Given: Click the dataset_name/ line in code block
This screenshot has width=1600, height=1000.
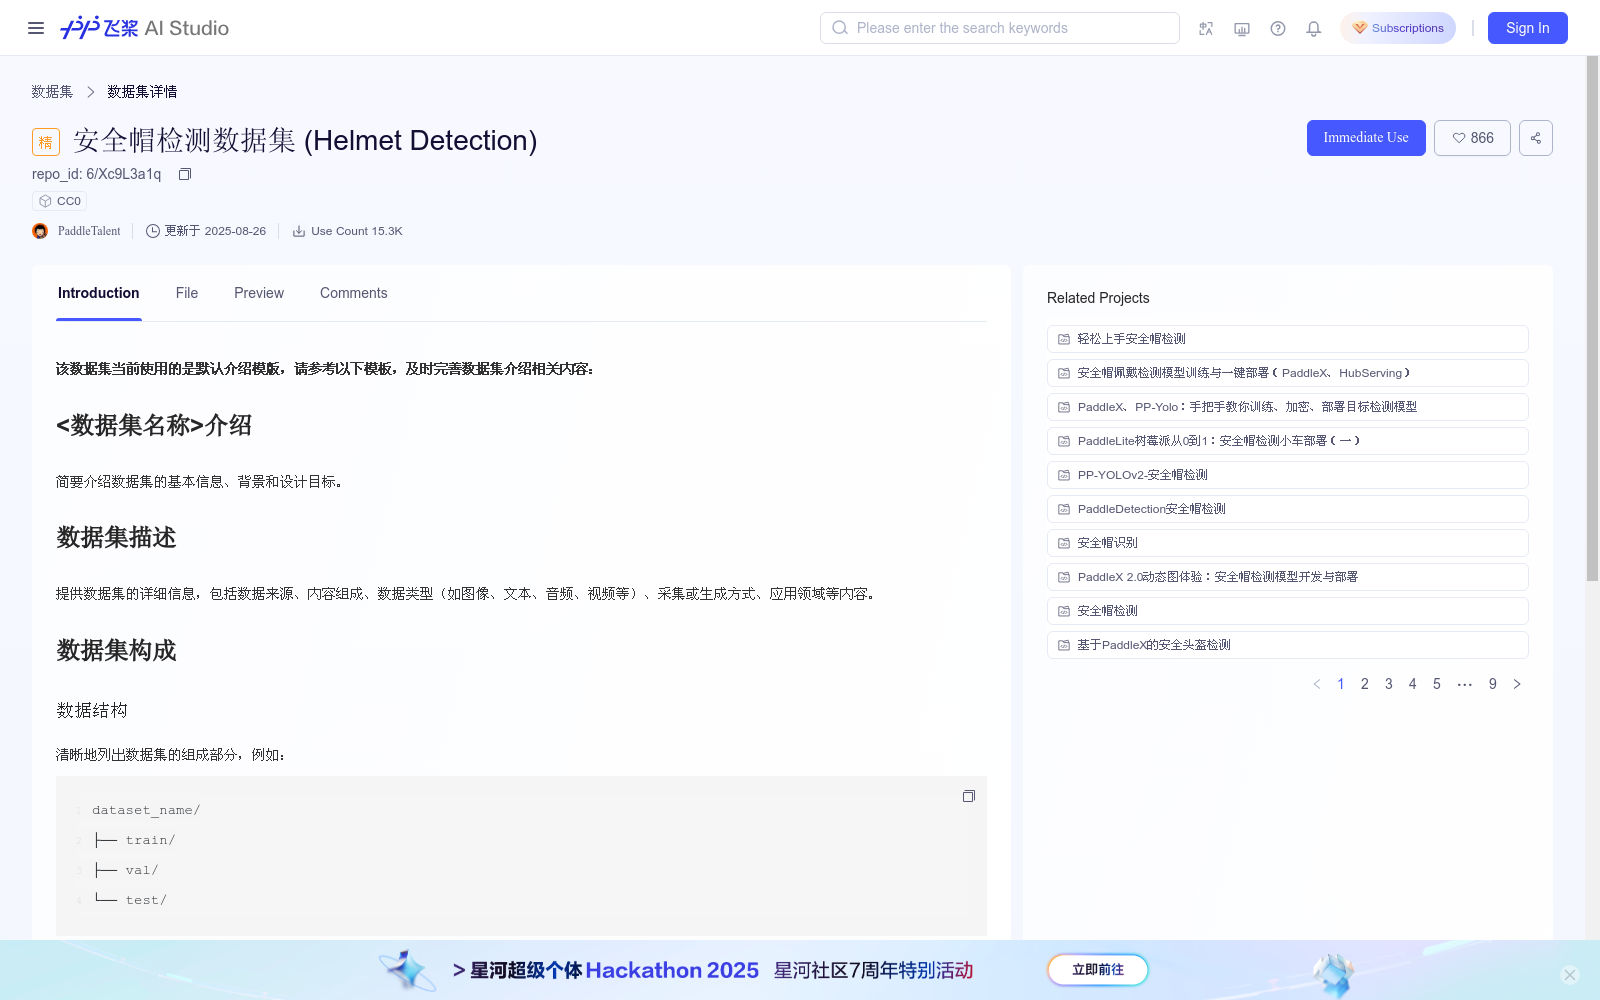Looking at the screenshot, I should [146, 810].
